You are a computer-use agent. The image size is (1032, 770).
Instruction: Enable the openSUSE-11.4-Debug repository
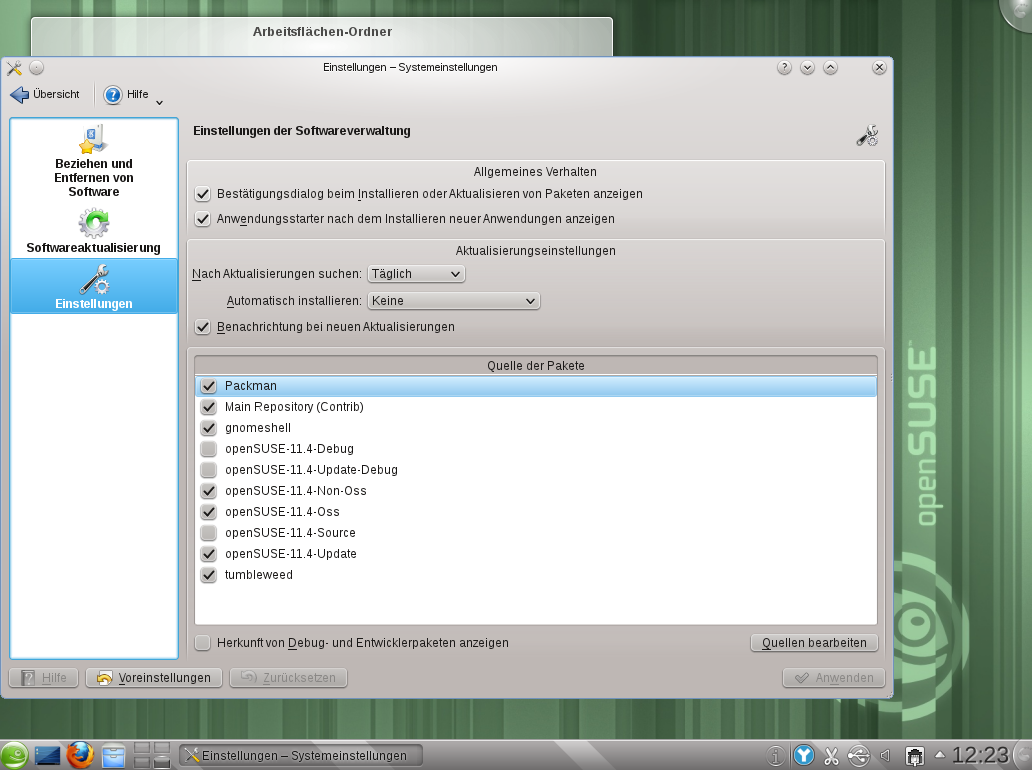[208, 449]
